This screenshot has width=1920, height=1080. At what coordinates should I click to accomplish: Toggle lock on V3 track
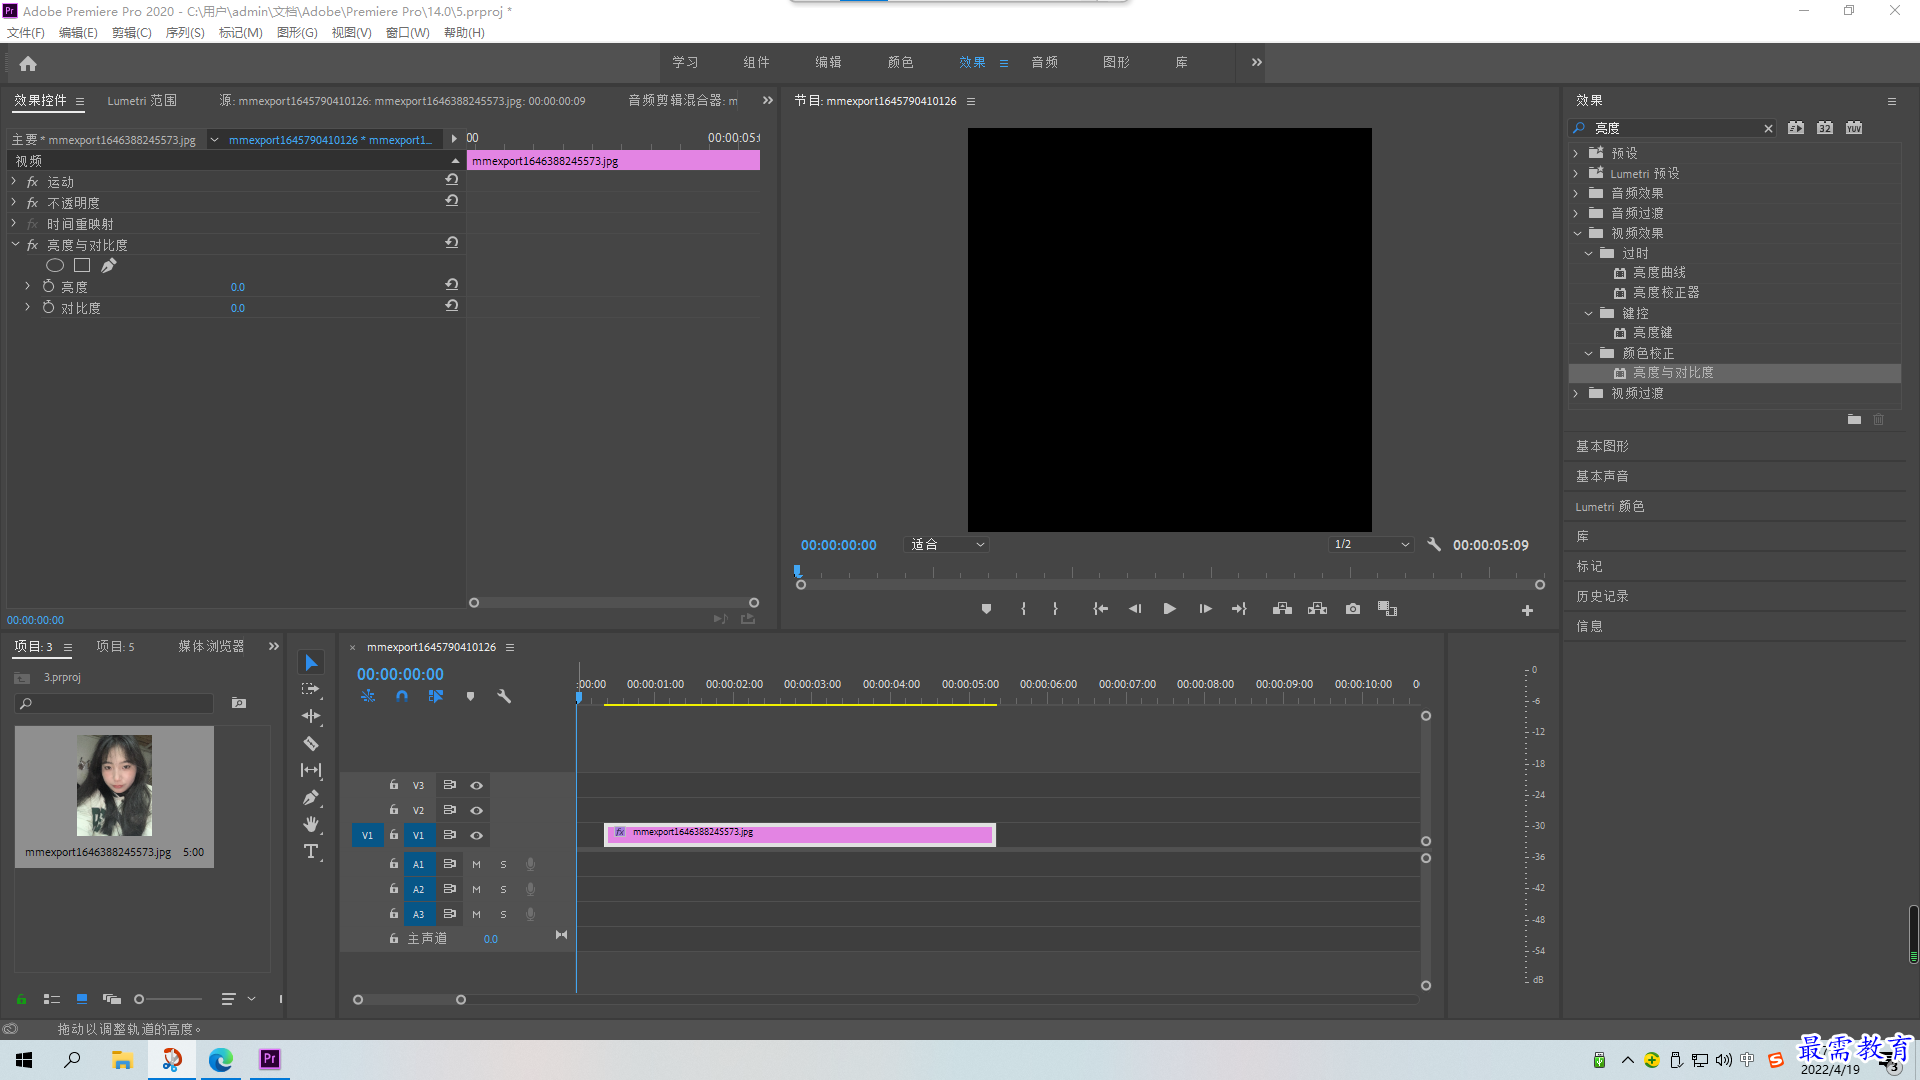pos(394,785)
